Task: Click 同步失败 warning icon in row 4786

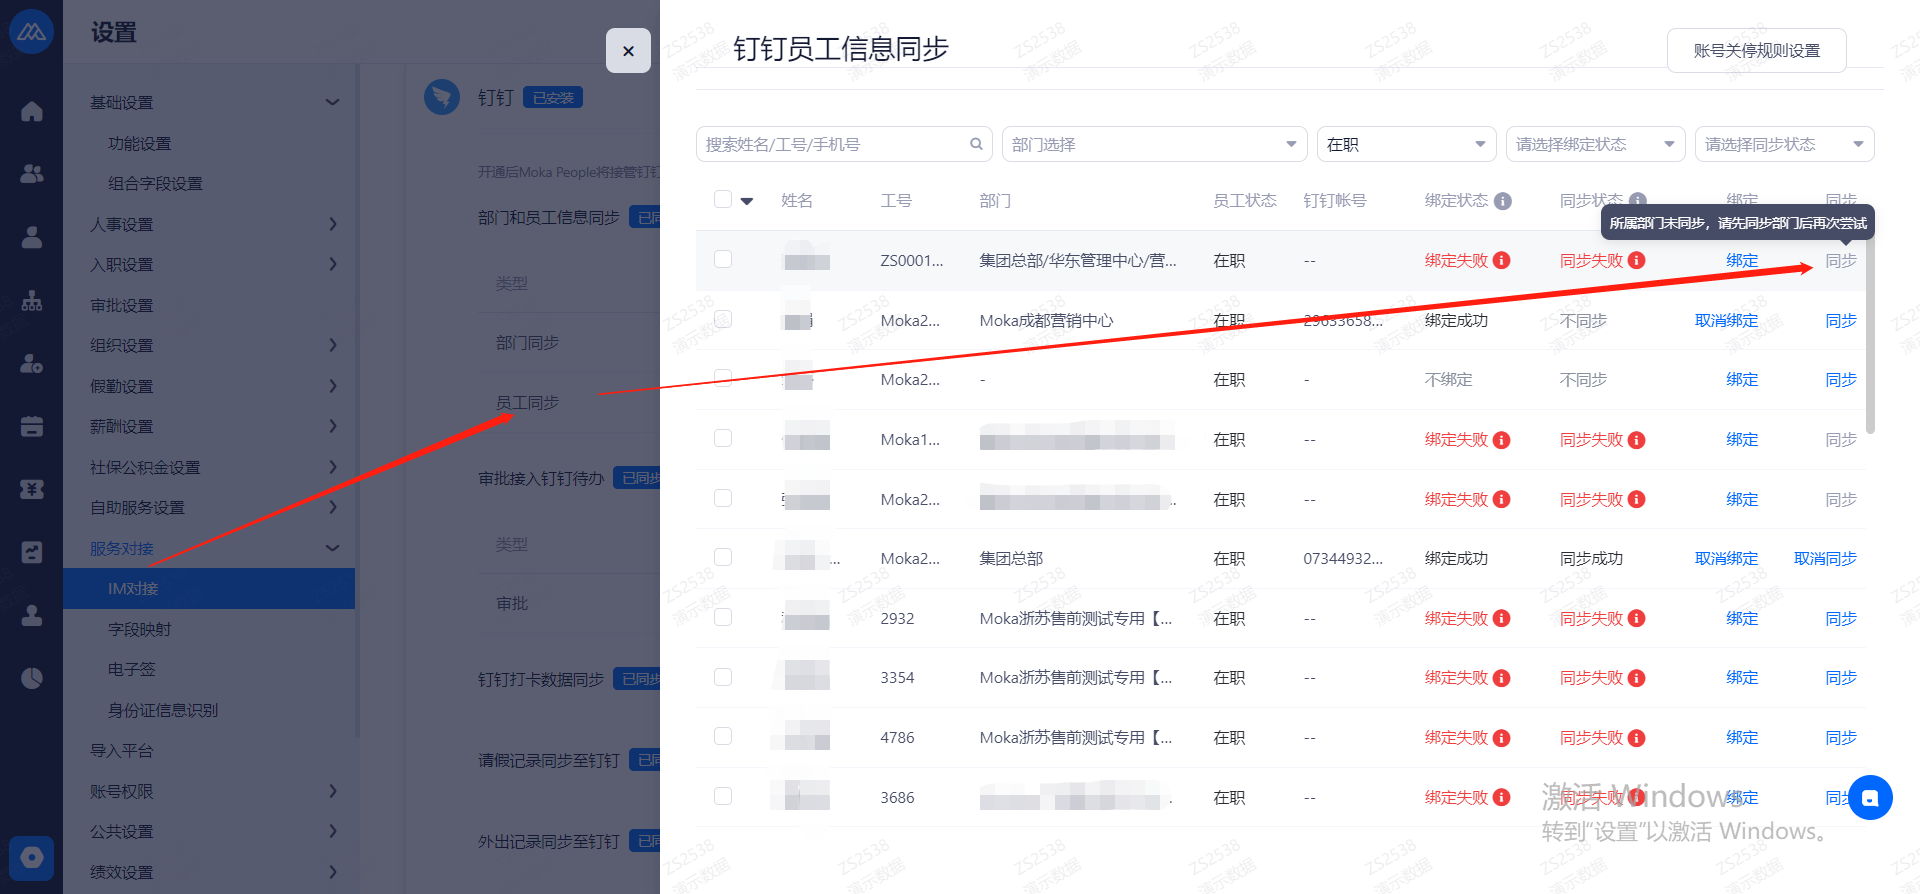Action: (x=1636, y=738)
